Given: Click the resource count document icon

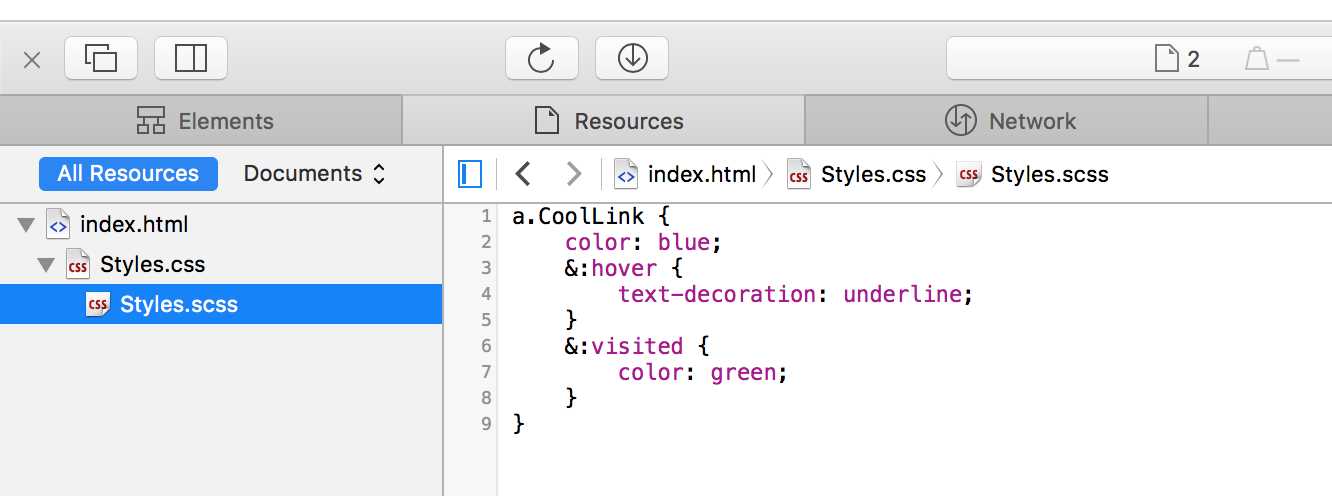Looking at the screenshot, I should (x=1166, y=60).
